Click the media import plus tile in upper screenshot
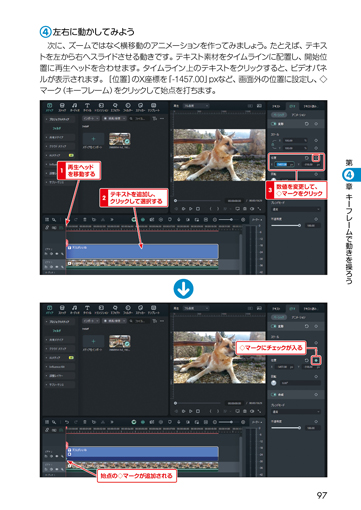This screenshot has height=510, width=361. tap(93, 139)
